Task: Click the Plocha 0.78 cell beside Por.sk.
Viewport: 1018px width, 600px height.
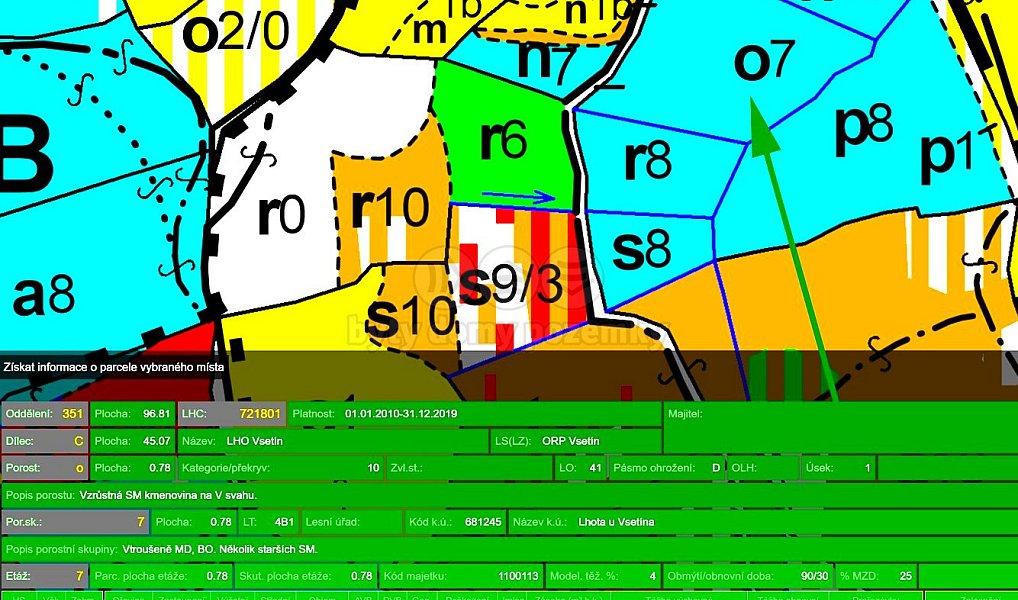Action: tap(194, 521)
